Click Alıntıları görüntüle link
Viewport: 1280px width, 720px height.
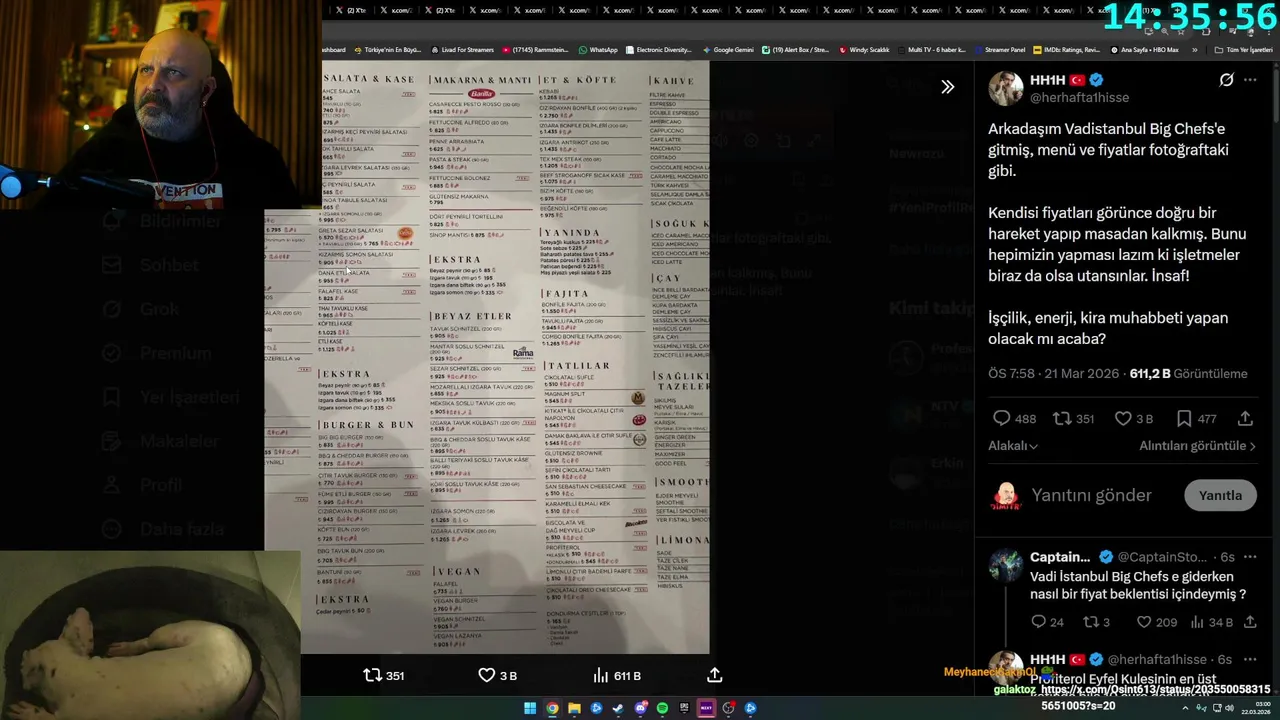pyautogui.click(x=1197, y=446)
